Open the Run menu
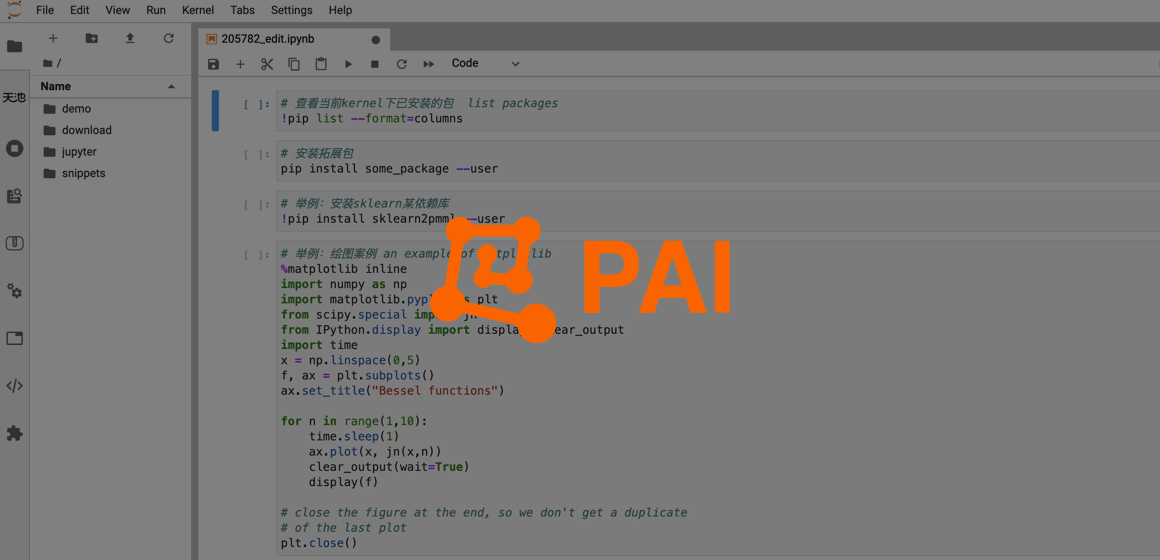The width and height of the screenshot is (1160, 560). click(156, 10)
